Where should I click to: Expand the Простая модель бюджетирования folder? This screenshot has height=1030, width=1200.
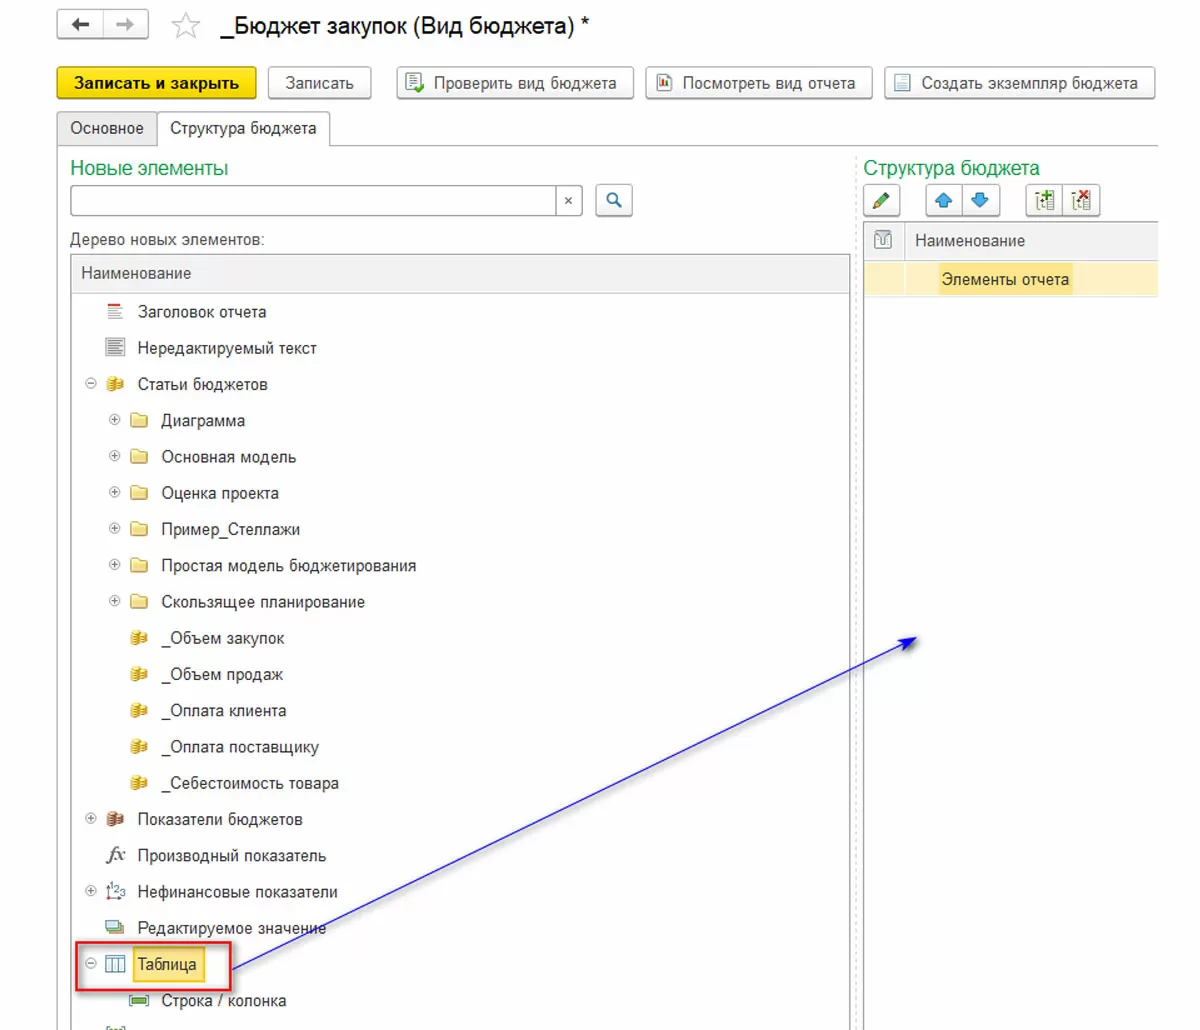[114, 565]
